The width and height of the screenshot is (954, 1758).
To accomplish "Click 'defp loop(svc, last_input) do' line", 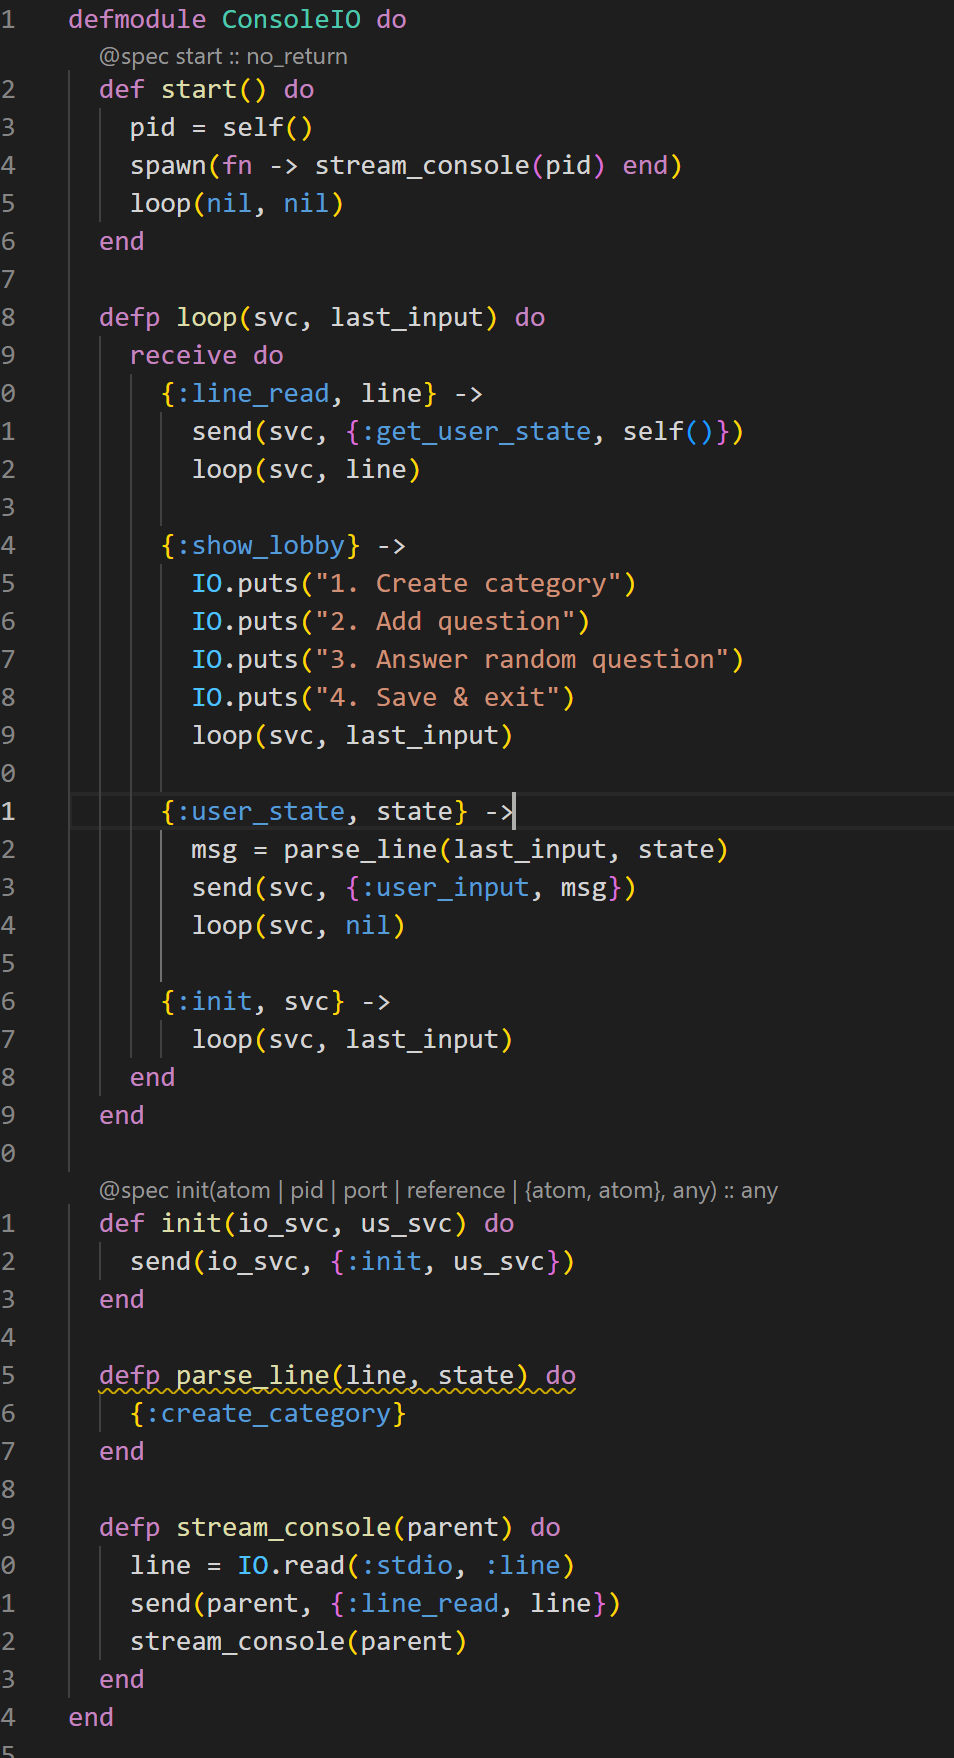I will tap(322, 318).
